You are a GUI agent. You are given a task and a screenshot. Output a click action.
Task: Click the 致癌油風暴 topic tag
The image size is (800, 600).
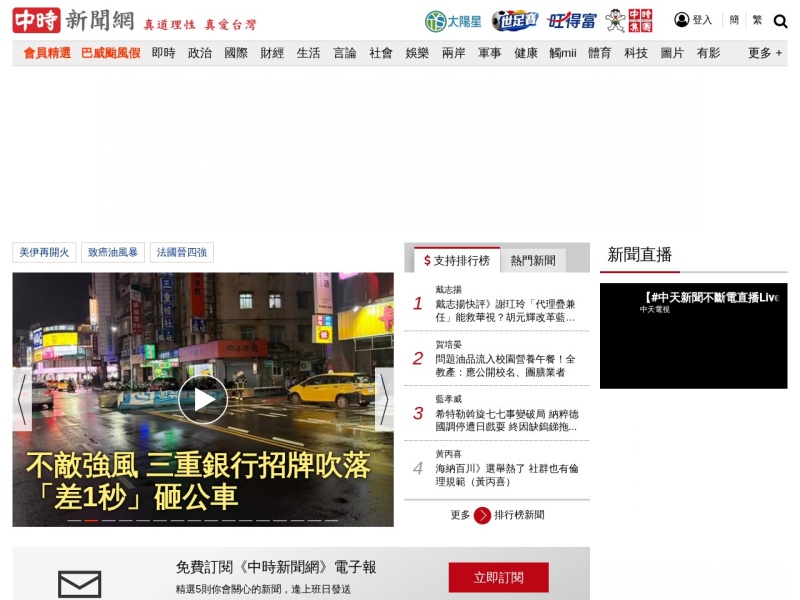[x=113, y=252]
